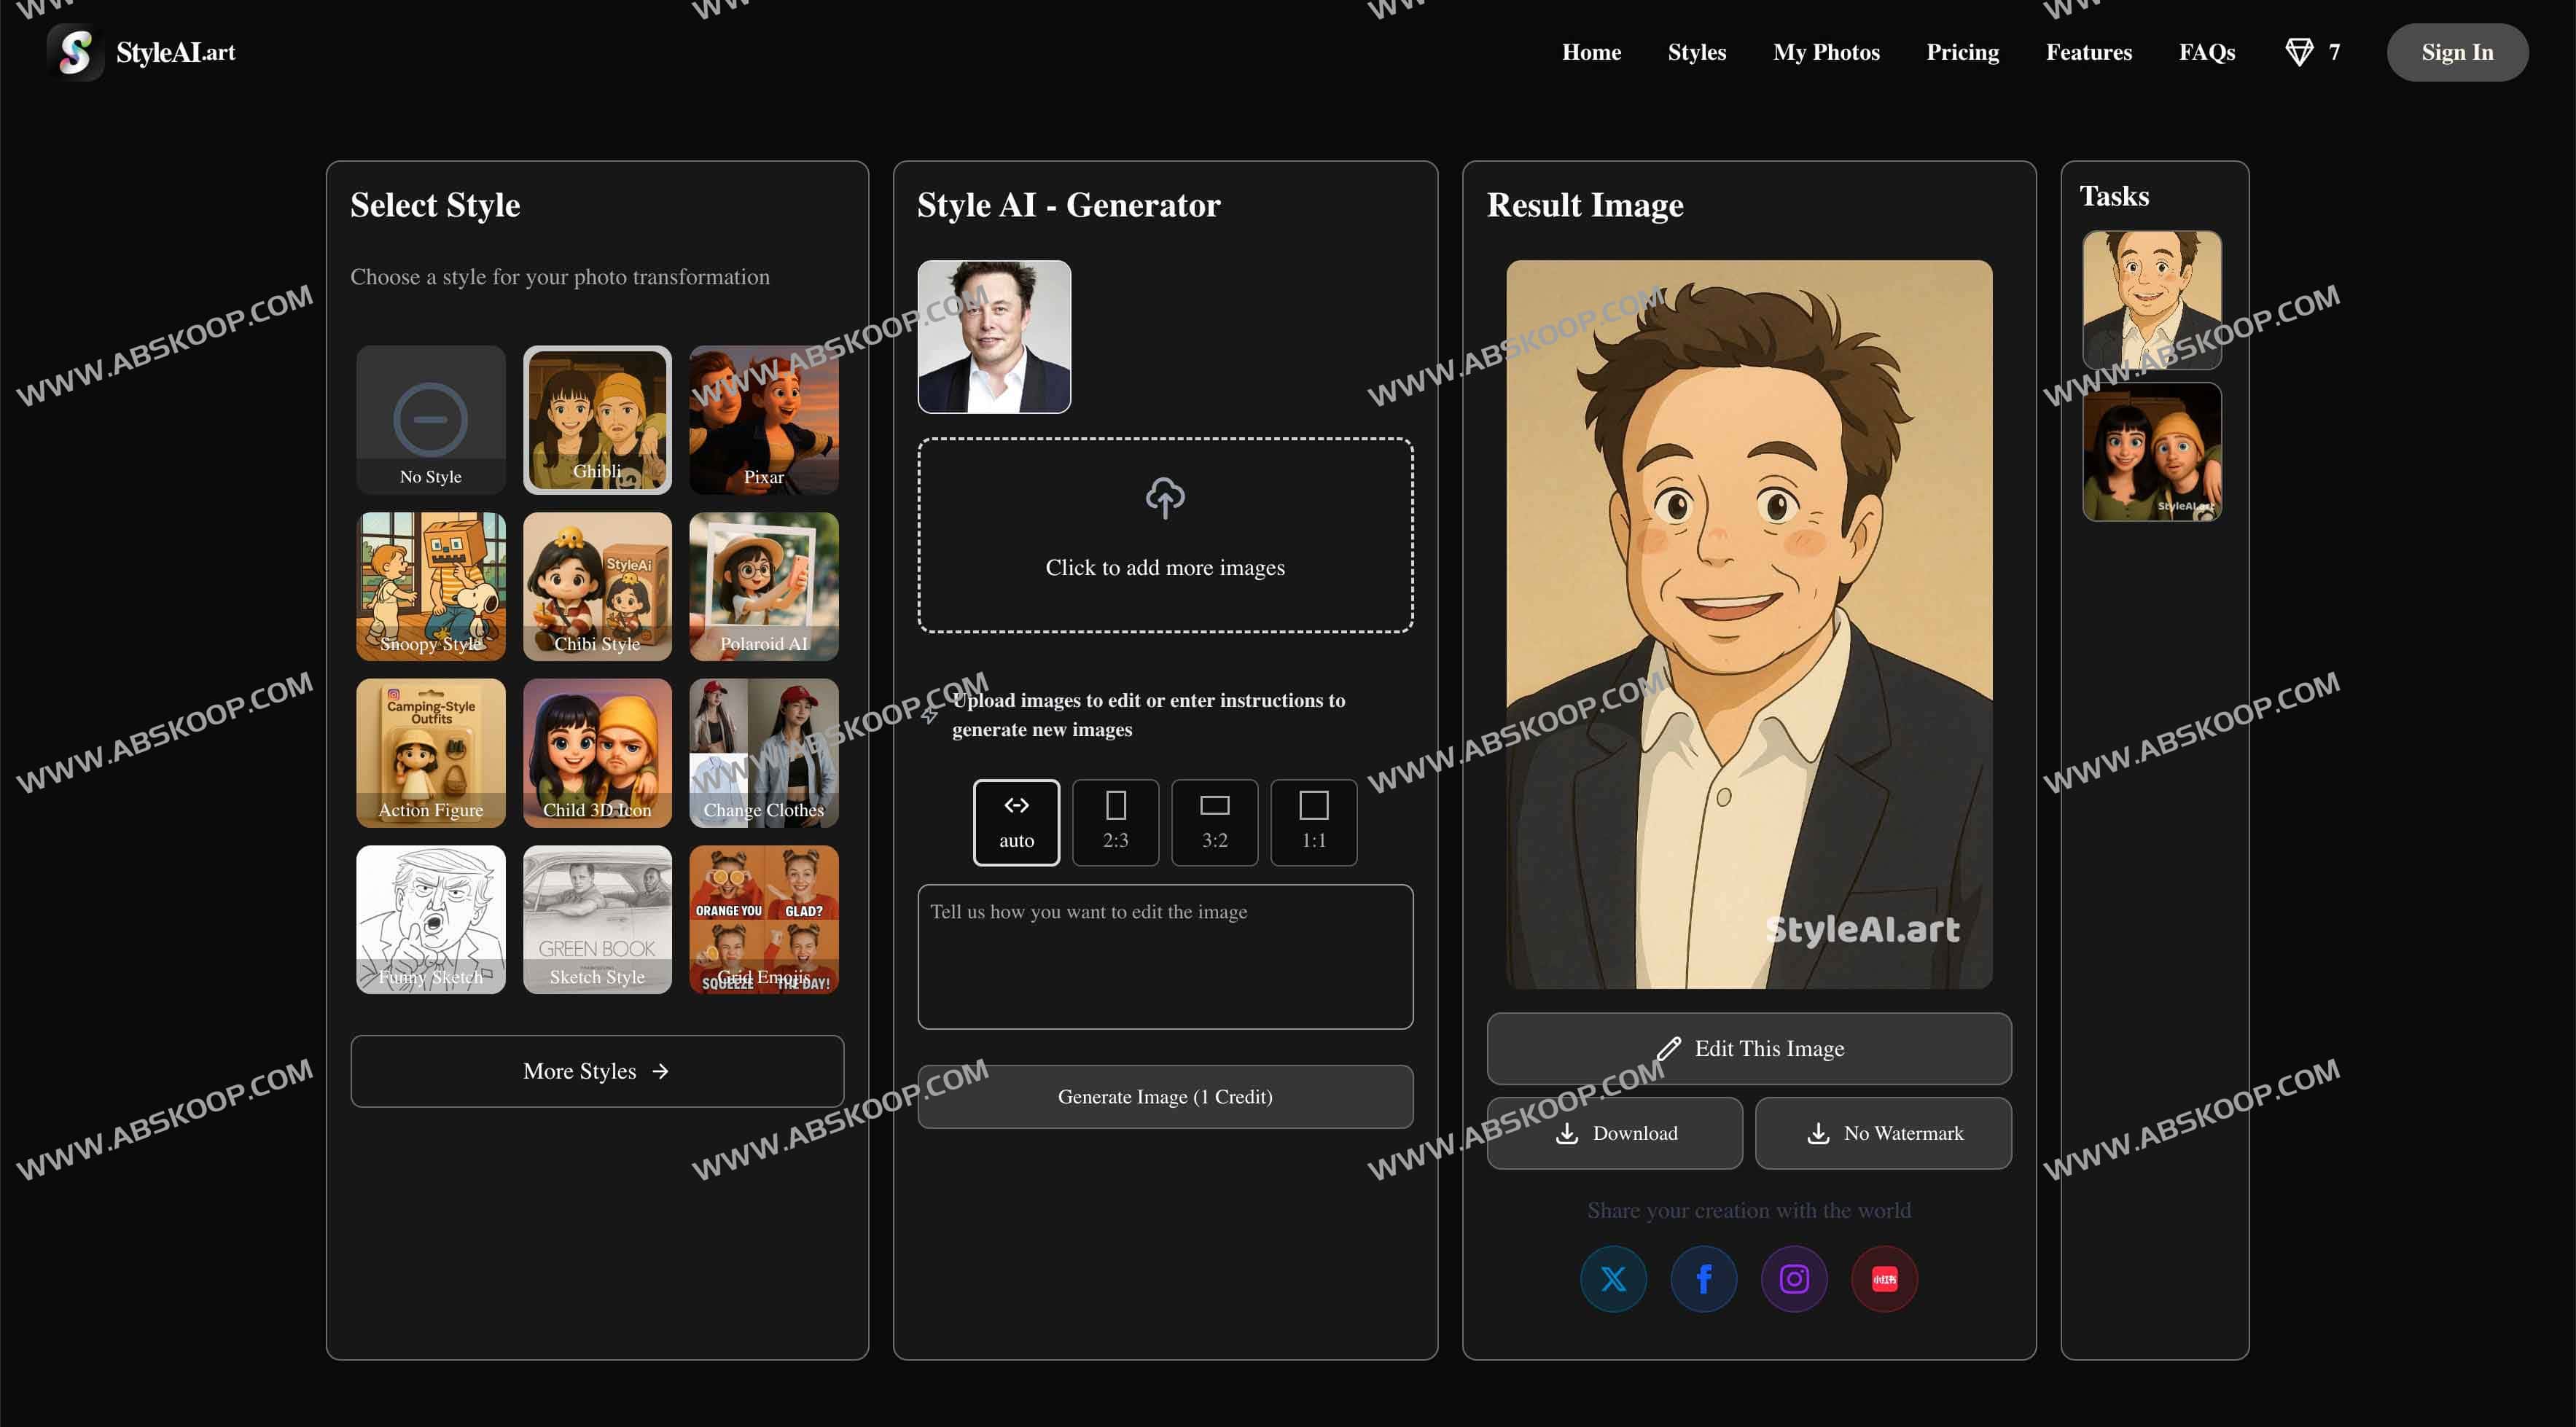Choose the 1:1 square aspect ratio
This screenshot has width=2576, height=1427.
click(x=1313, y=822)
